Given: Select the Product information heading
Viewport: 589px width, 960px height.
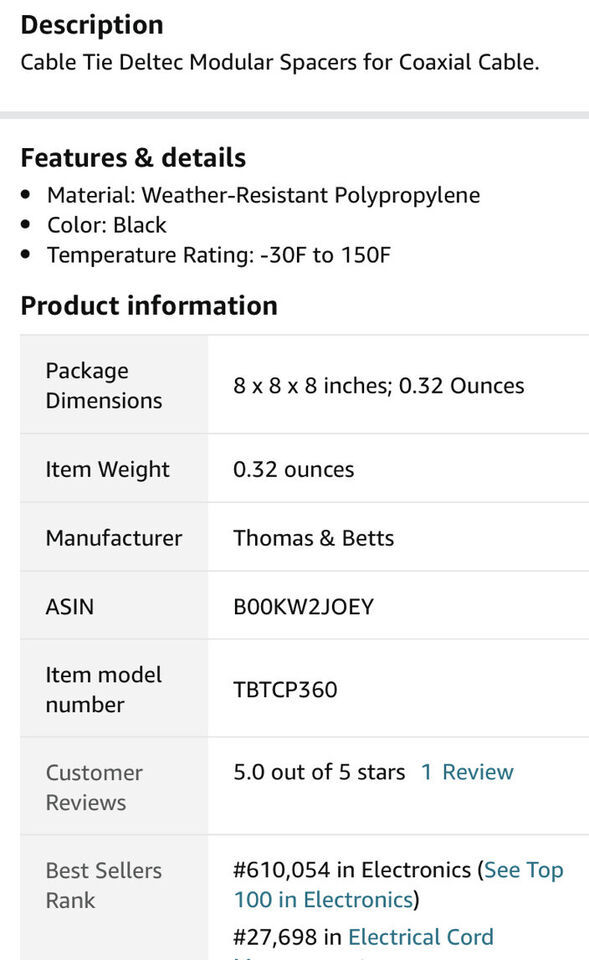Looking at the screenshot, I should [149, 306].
